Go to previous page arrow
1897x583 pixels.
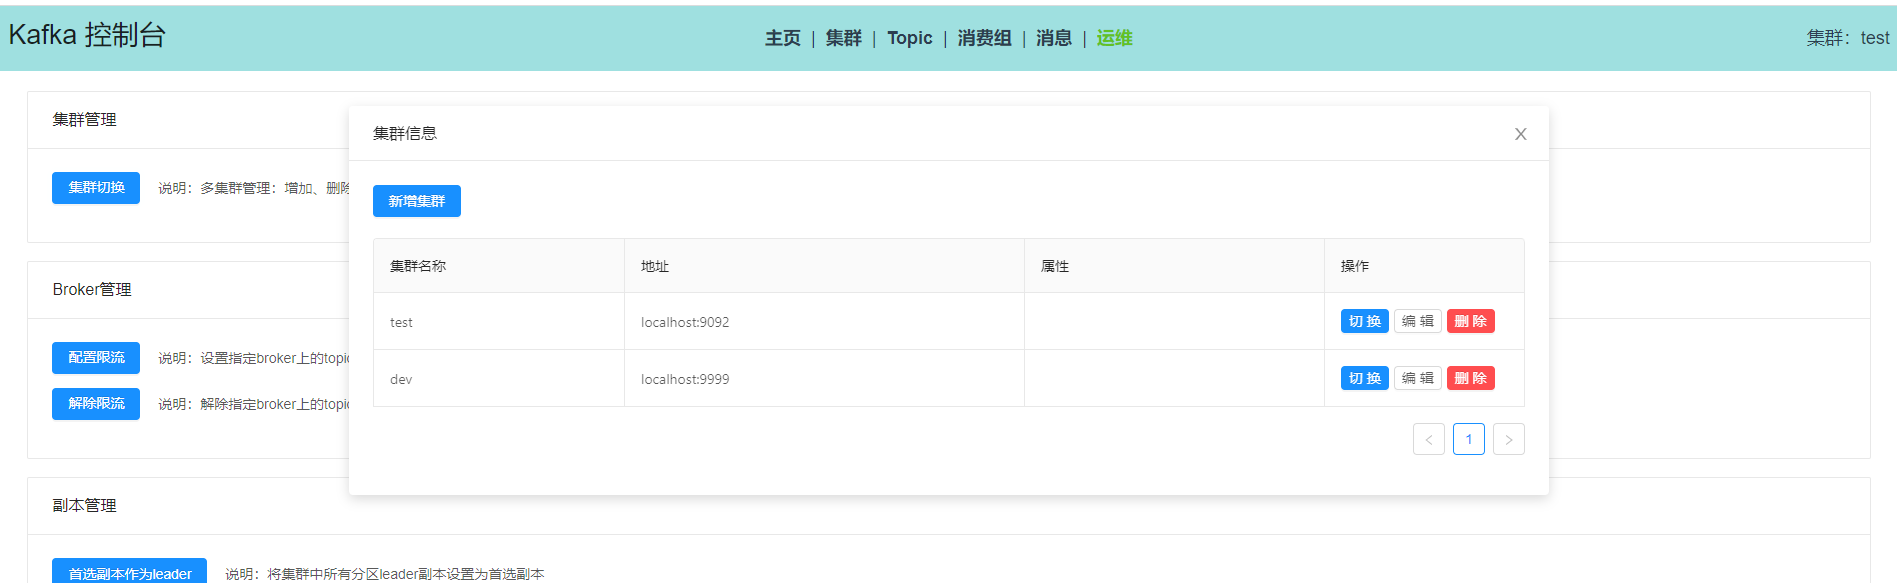pos(1428,439)
